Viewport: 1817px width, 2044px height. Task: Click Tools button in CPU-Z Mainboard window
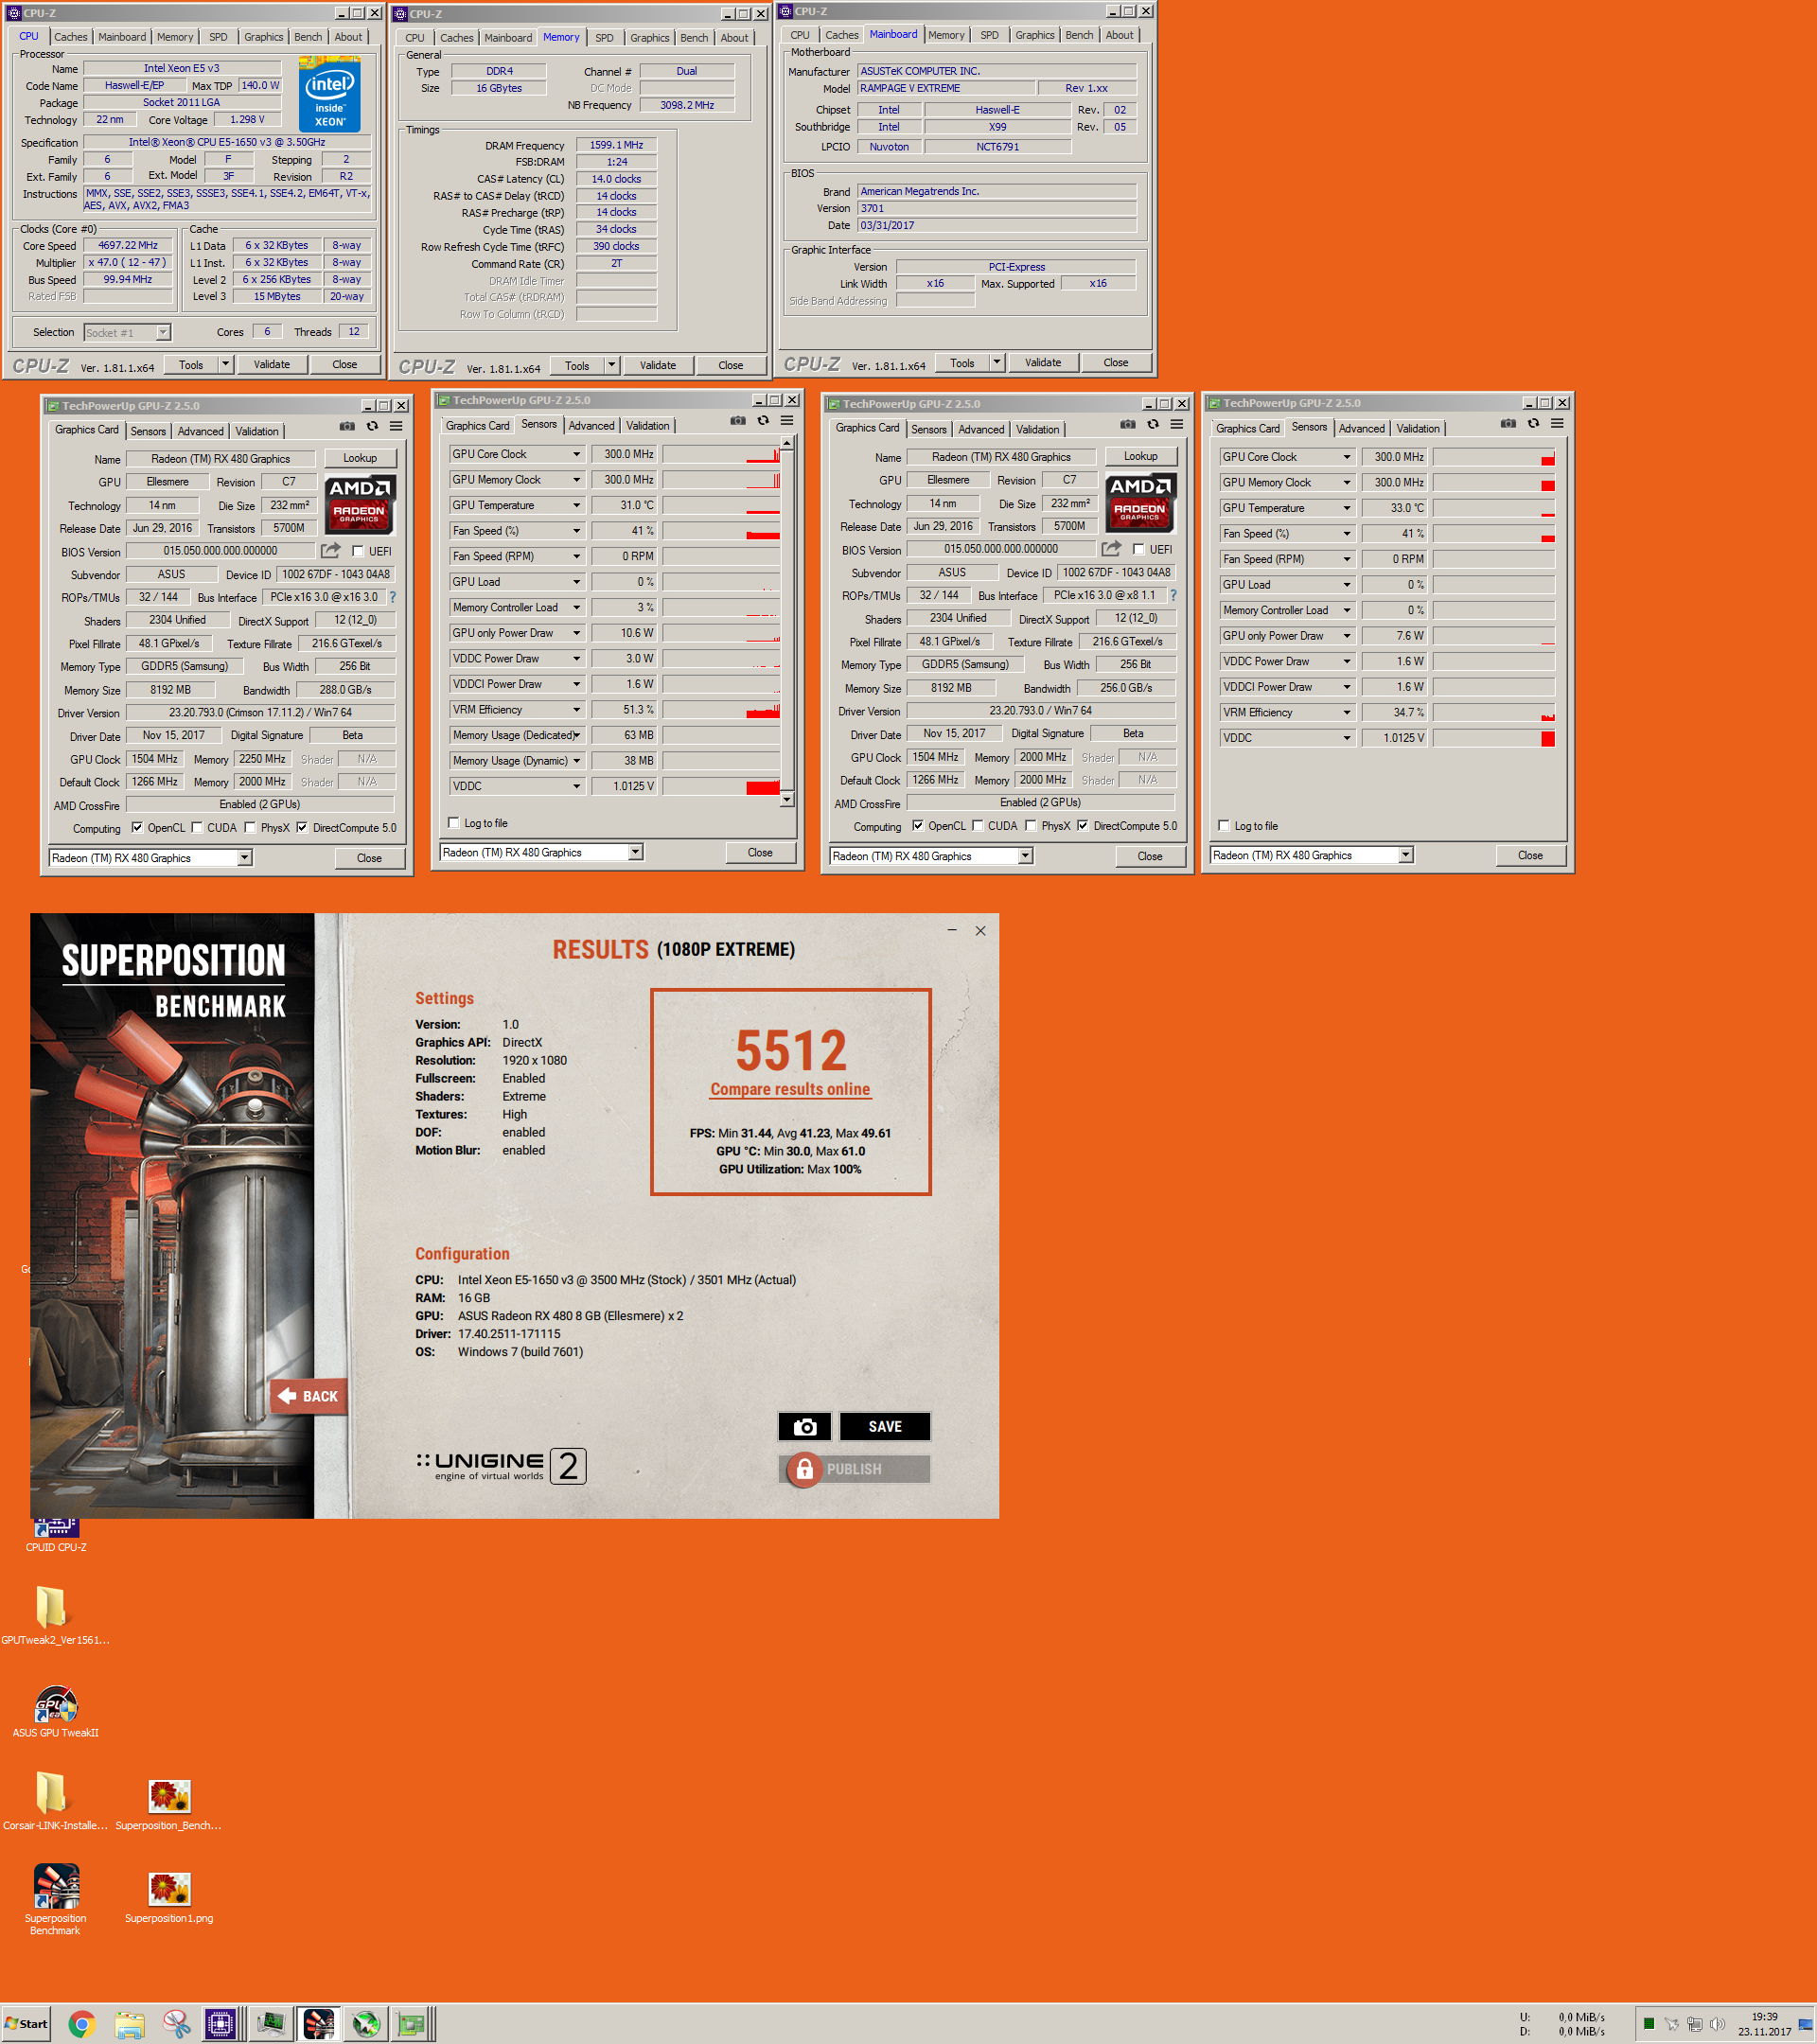962,362
